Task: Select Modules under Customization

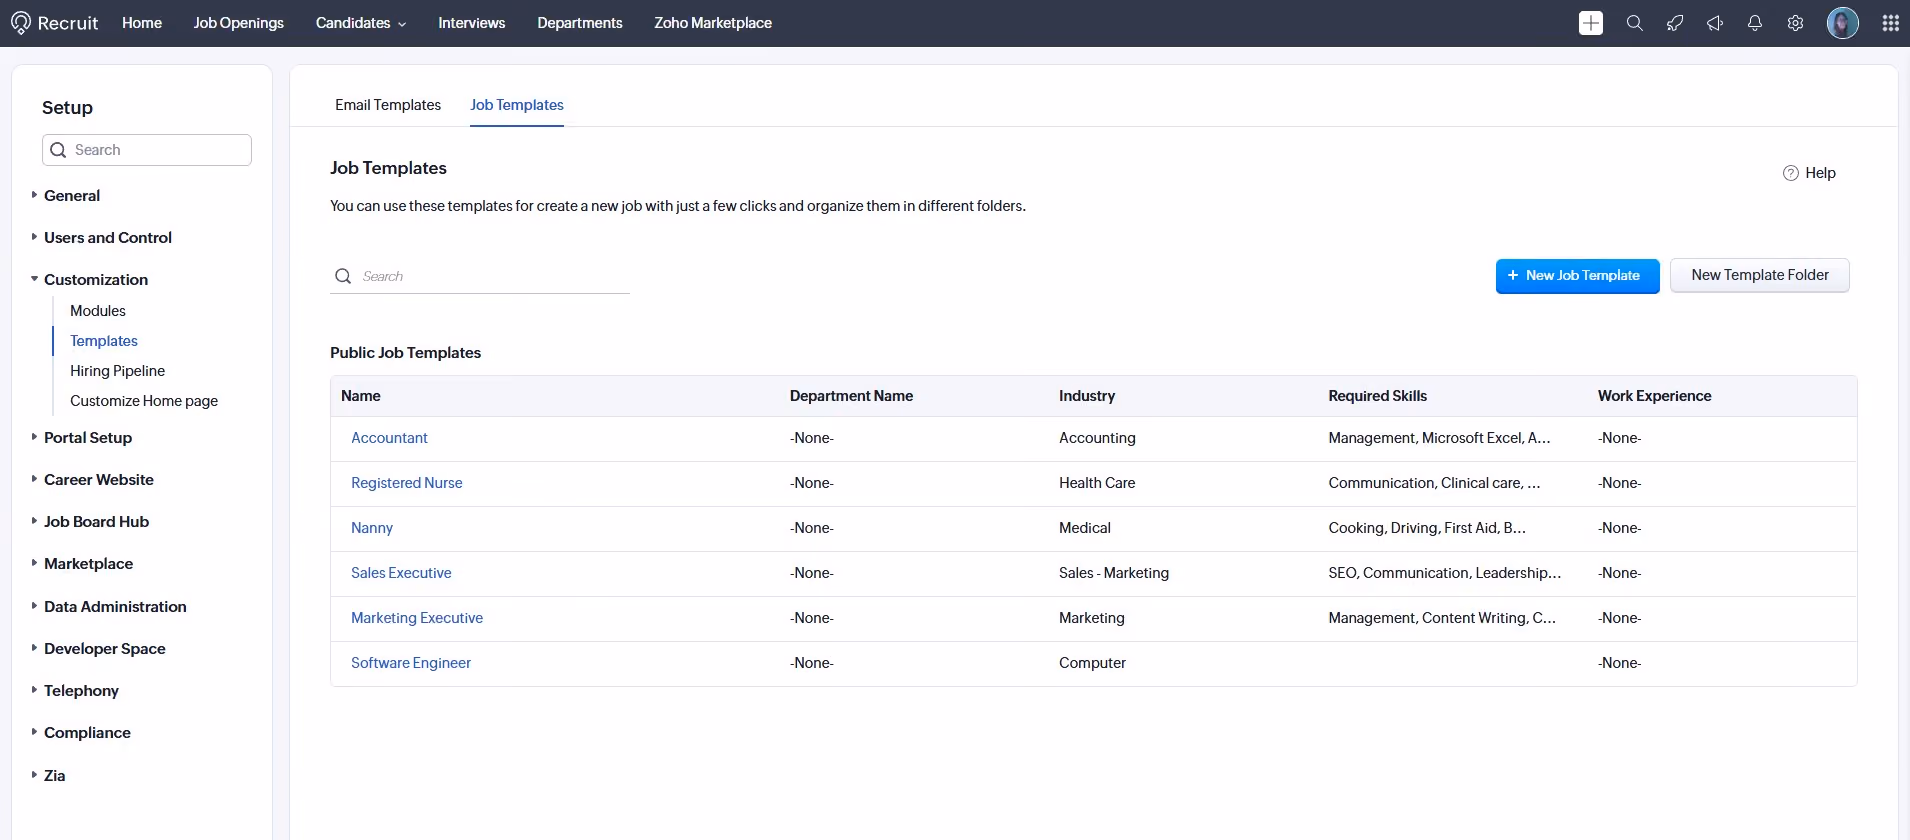Action: pos(98,311)
